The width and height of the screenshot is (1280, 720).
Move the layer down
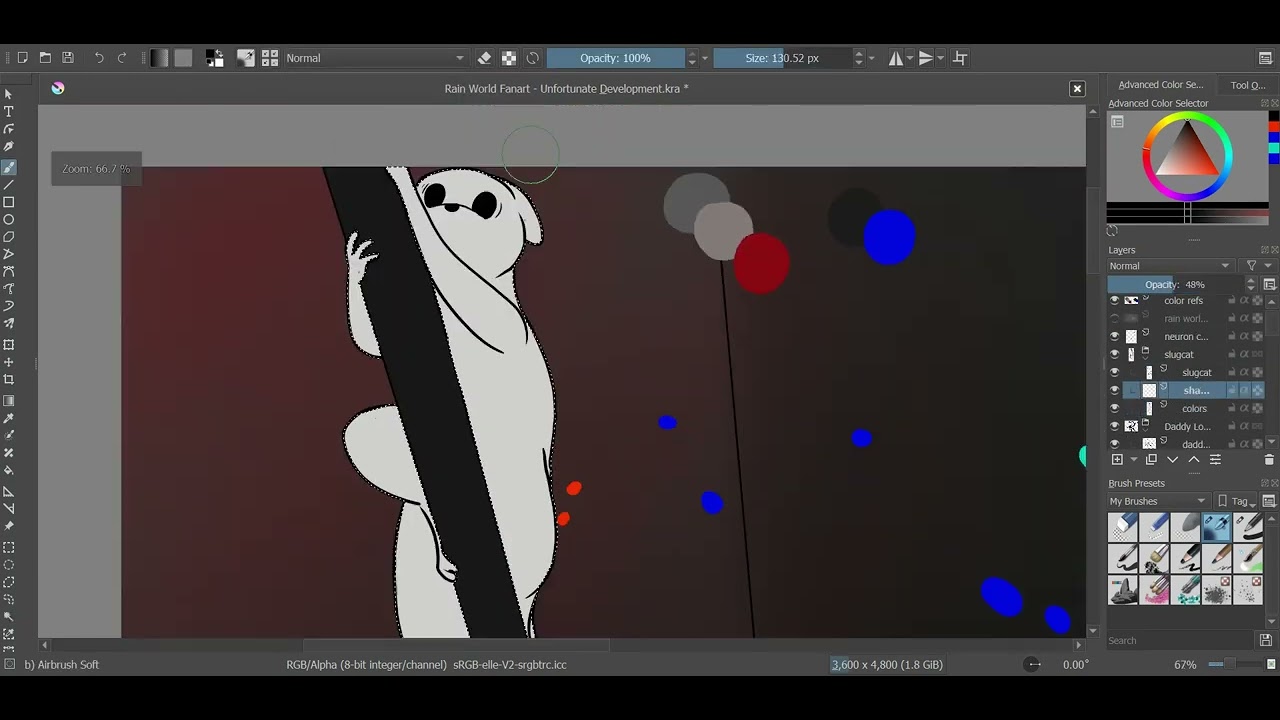1172,460
